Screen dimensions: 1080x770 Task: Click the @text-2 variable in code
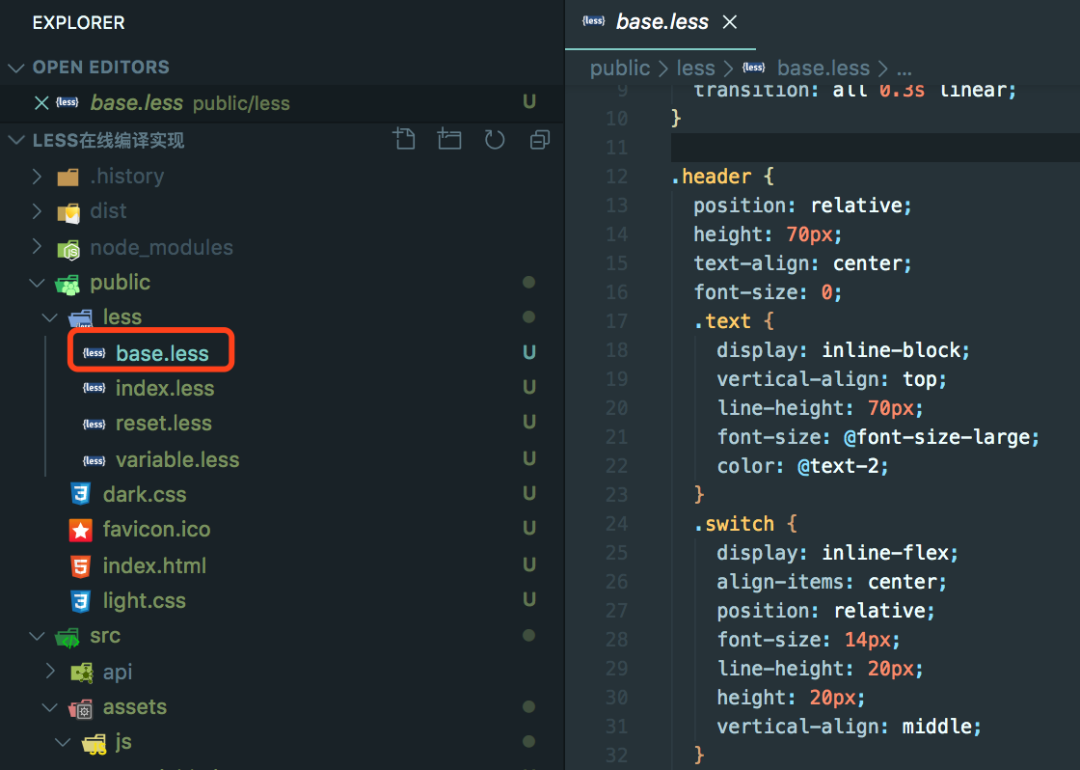click(838, 466)
